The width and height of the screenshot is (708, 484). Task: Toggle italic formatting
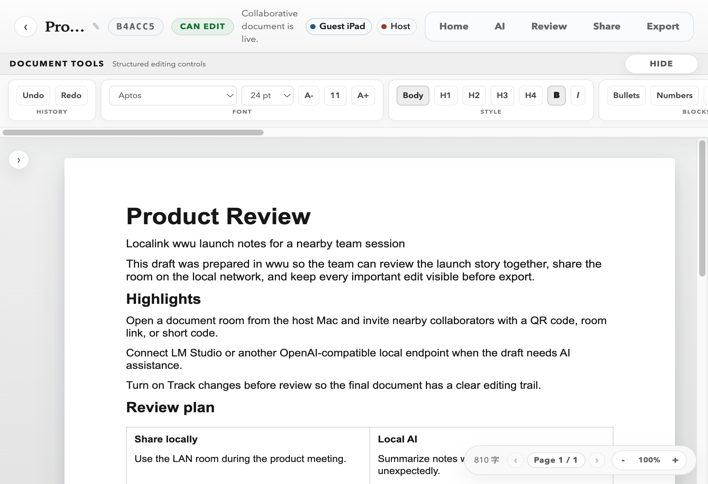pyautogui.click(x=578, y=95)
